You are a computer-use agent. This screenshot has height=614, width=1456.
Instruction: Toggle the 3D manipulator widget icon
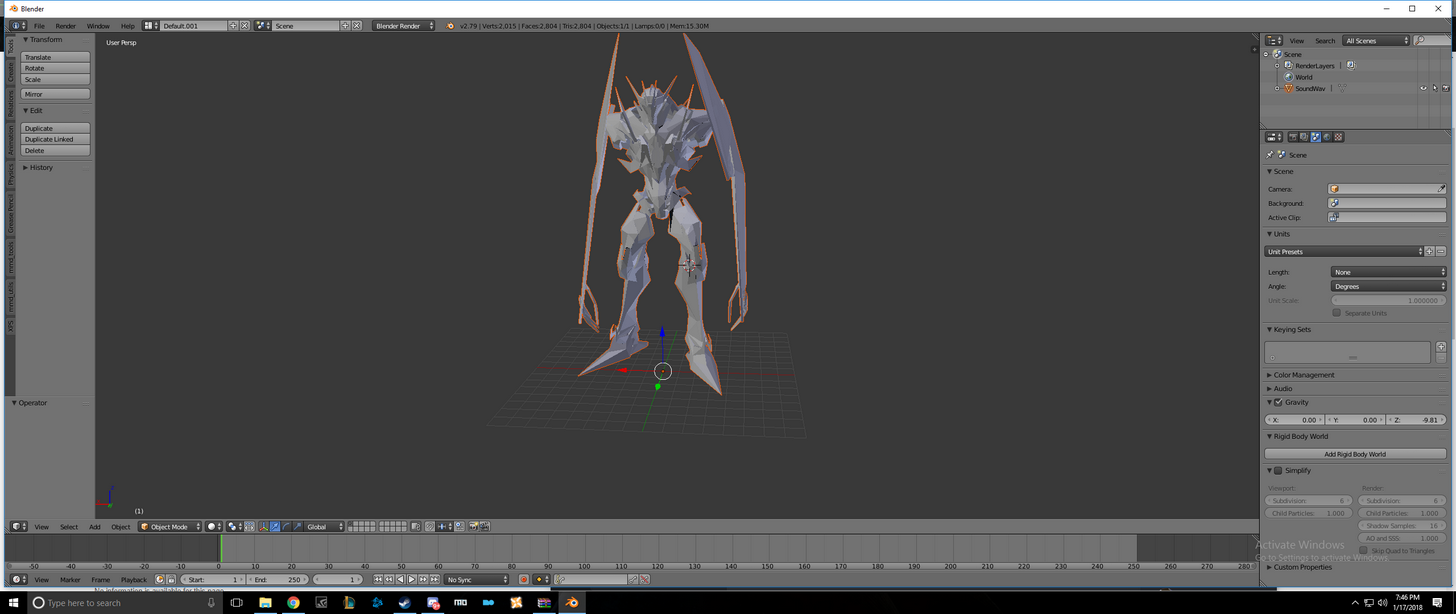coord(264,526)
